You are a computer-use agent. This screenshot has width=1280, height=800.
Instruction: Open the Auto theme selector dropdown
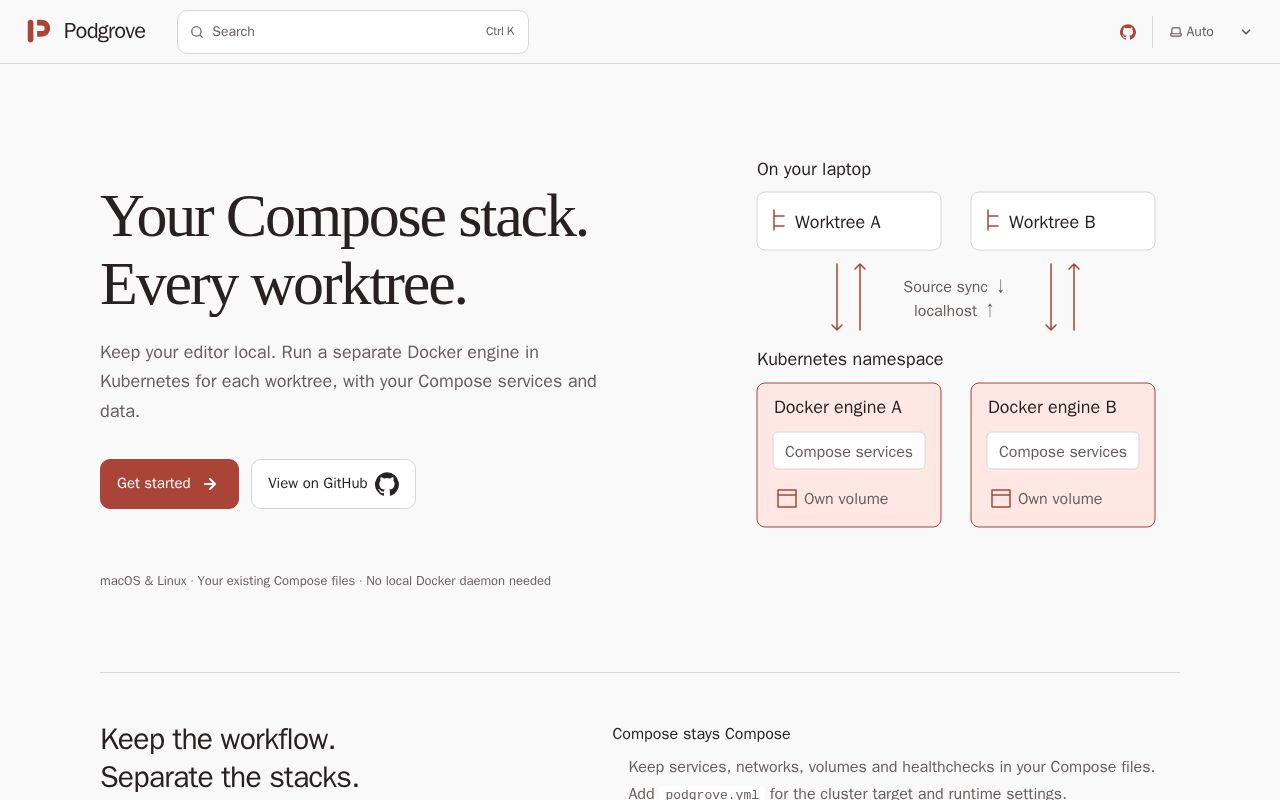[1210, 32]
